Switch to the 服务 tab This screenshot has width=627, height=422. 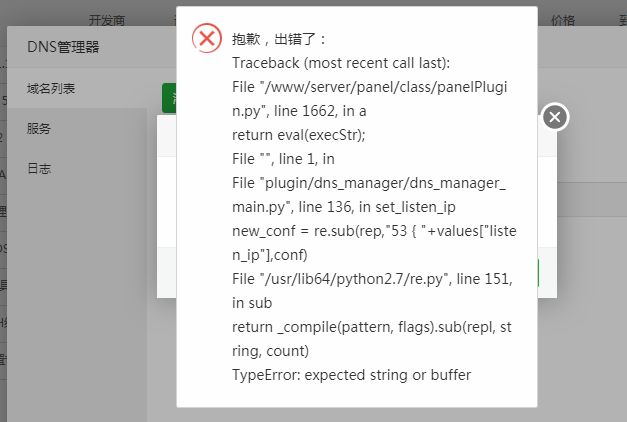[39, 128]
